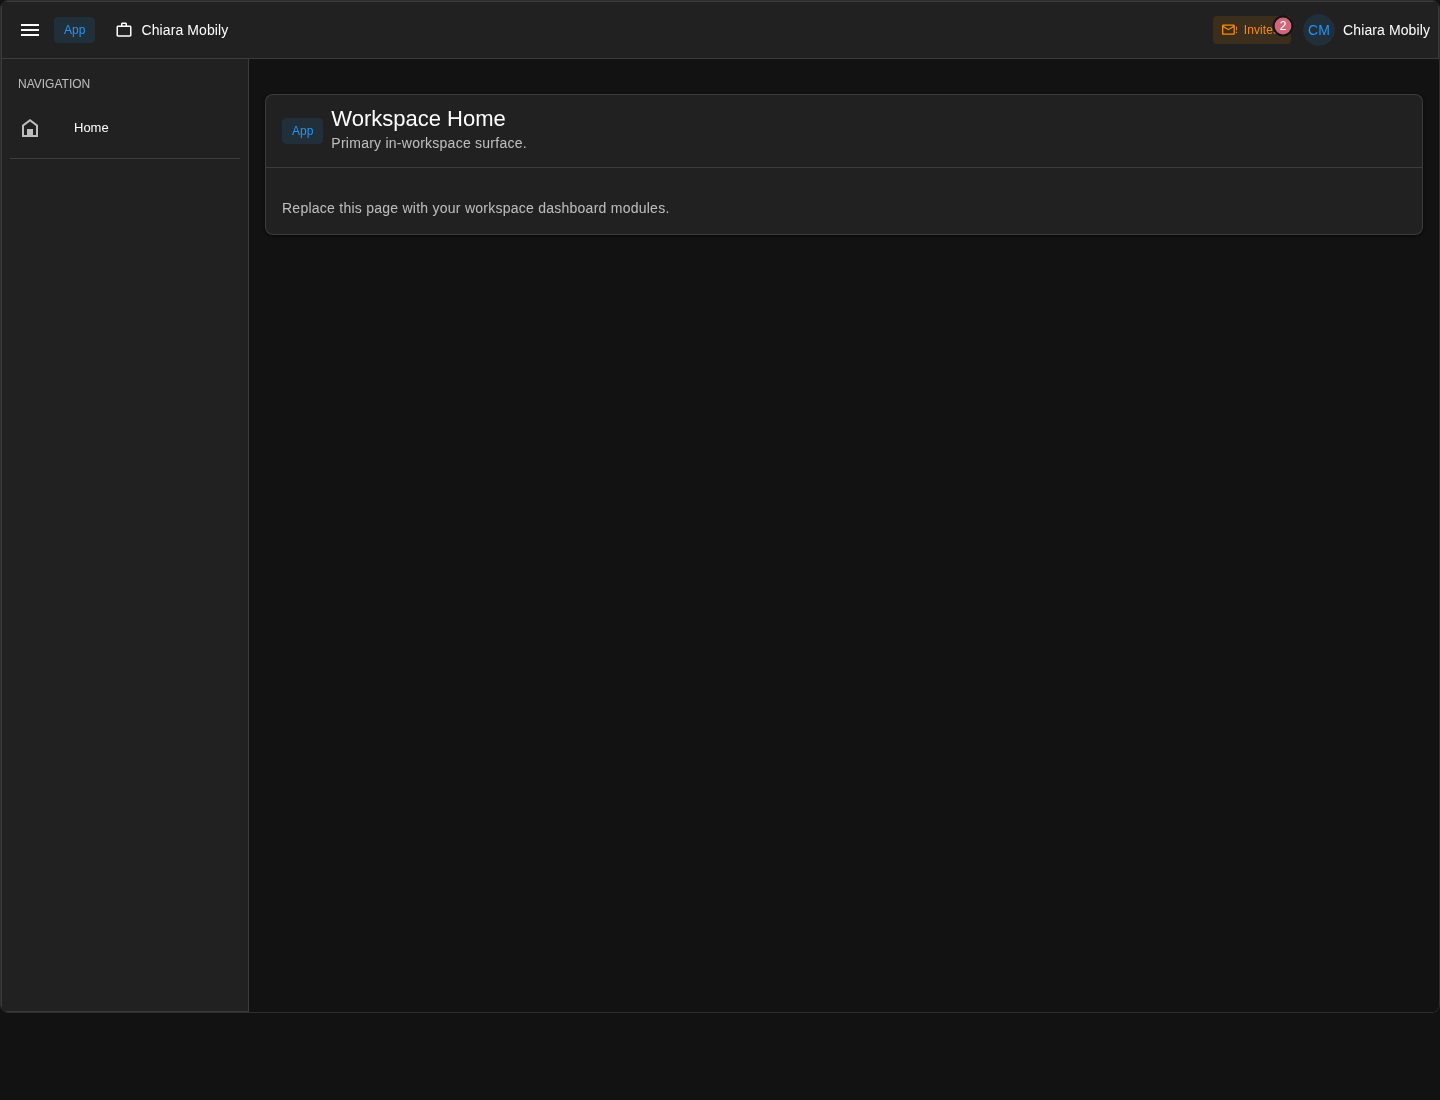Click the NAVIGATION section heading

pyautogui.click(x=54, y=84)
